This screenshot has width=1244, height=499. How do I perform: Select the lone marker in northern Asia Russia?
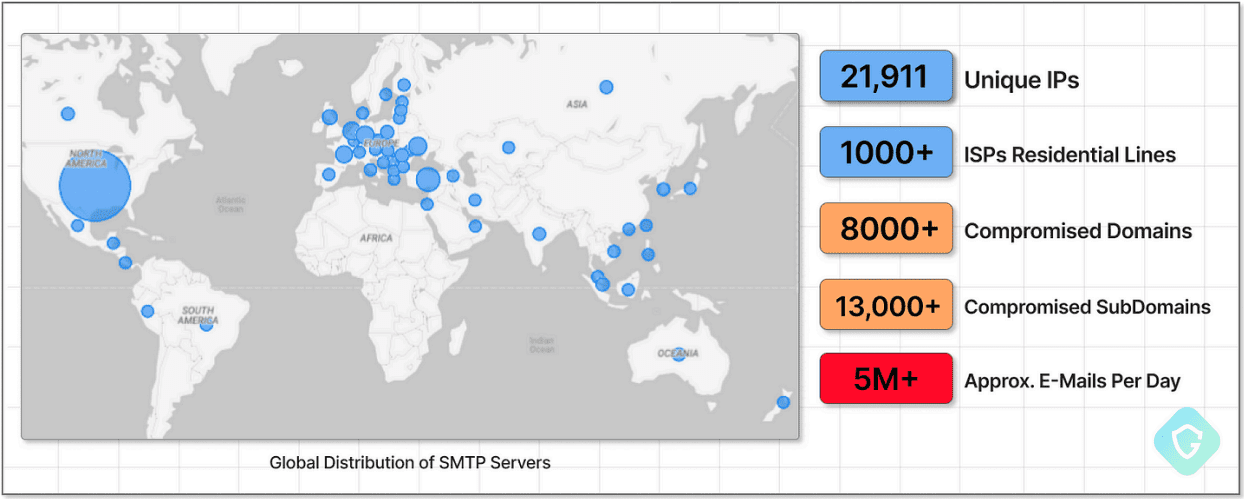click(x=606, y=87)
